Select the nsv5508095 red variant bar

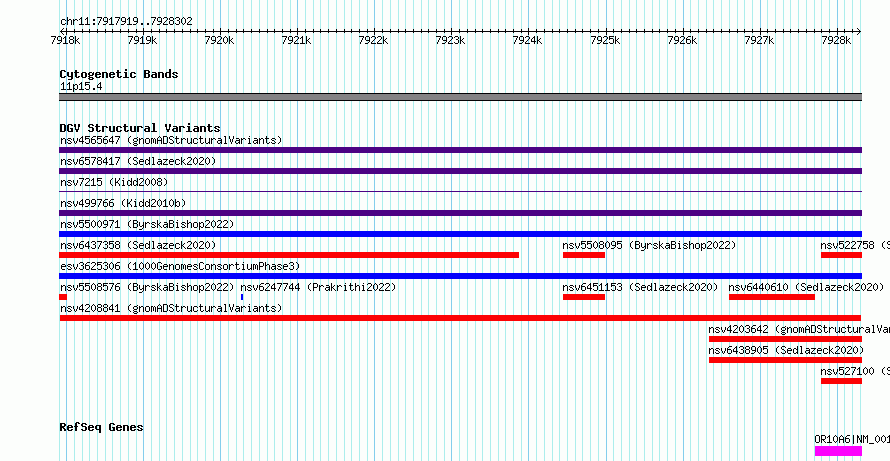[x=584, y=255]
